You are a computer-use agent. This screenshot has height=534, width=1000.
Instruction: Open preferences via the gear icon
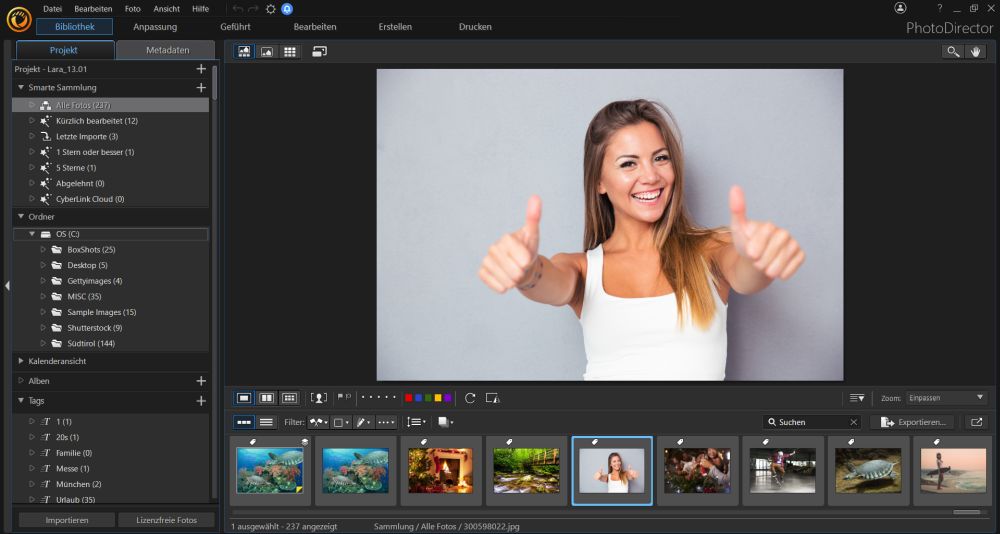270,8
